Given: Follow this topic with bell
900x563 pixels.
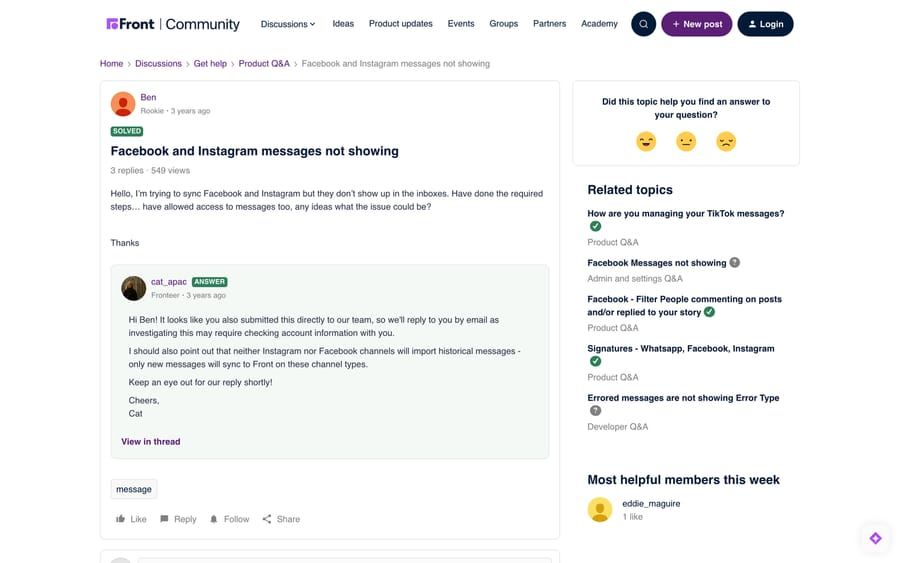Looking at the screenshot, I should [x=230, y=519].
